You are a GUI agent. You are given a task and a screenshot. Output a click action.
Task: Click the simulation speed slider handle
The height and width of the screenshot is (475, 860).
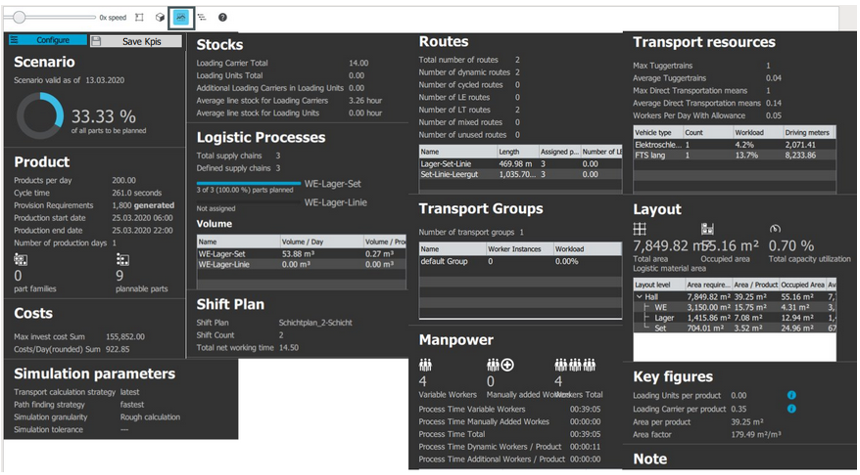(x=19, y=18)
